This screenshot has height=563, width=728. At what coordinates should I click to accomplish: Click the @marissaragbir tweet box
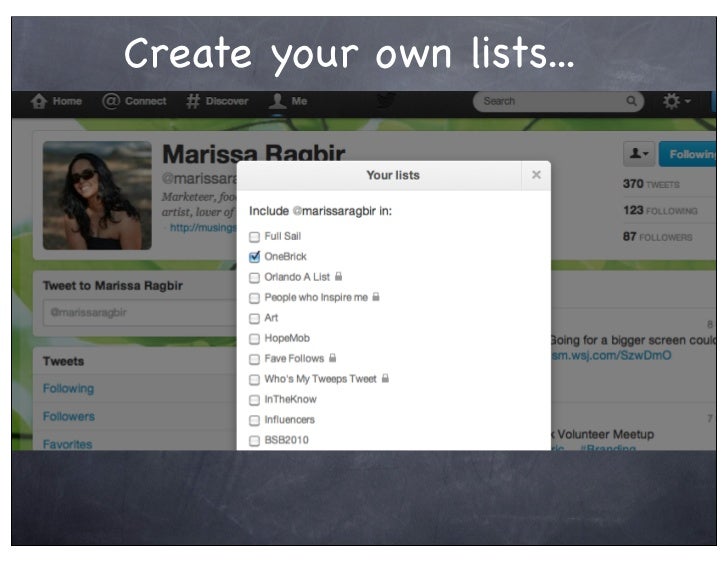pos(140,312)
